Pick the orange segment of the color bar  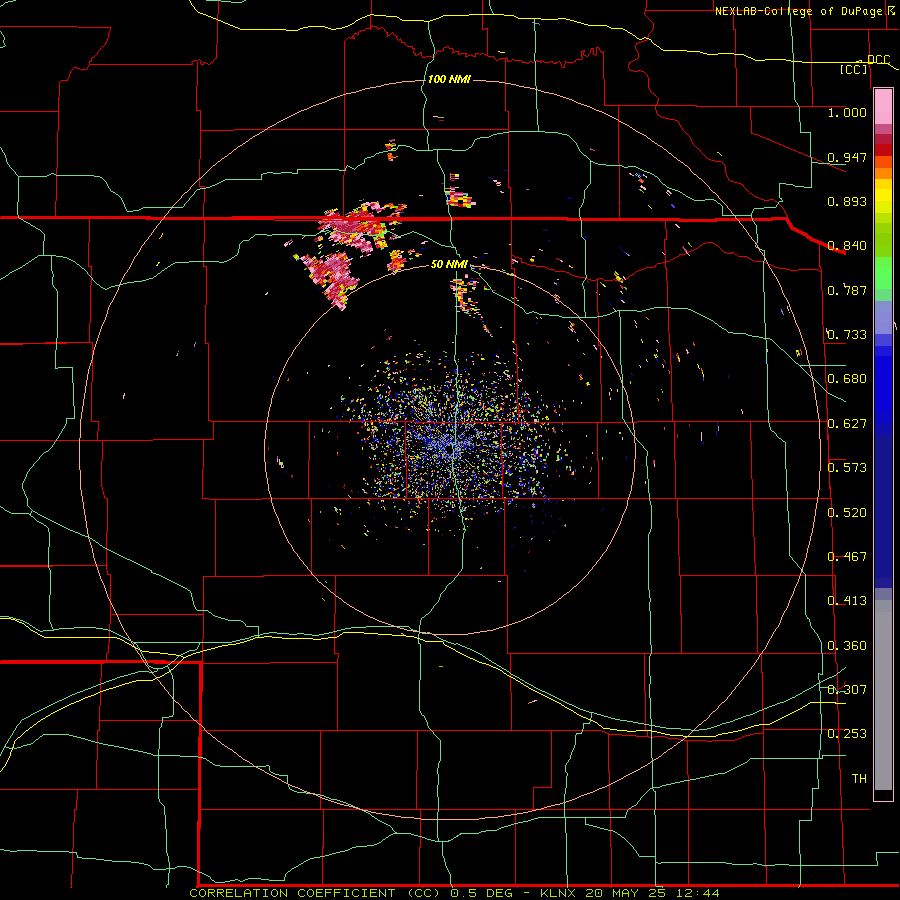click(883, 168)
